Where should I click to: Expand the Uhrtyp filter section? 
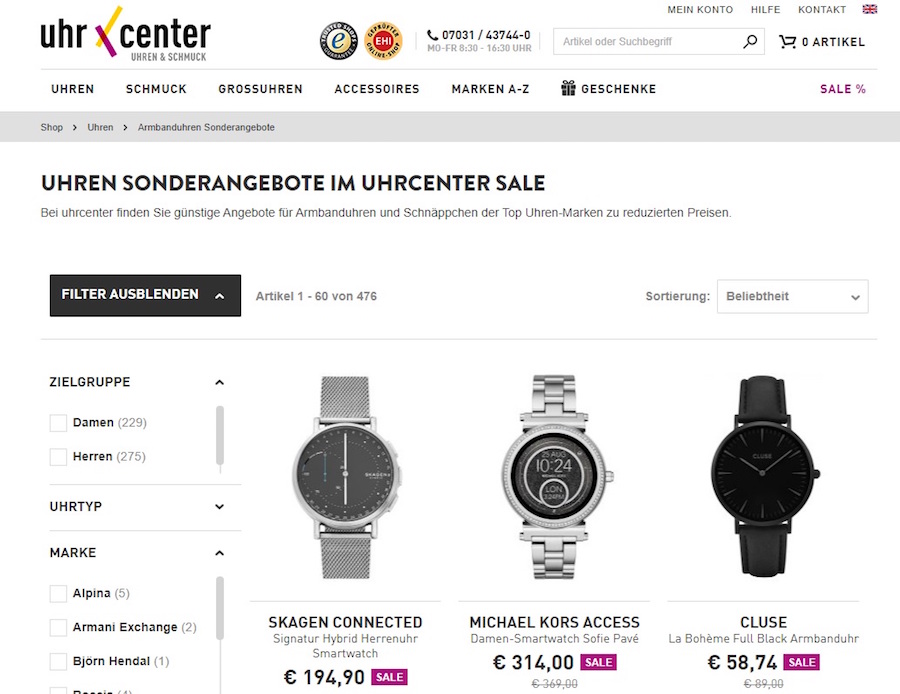[219, 507]
